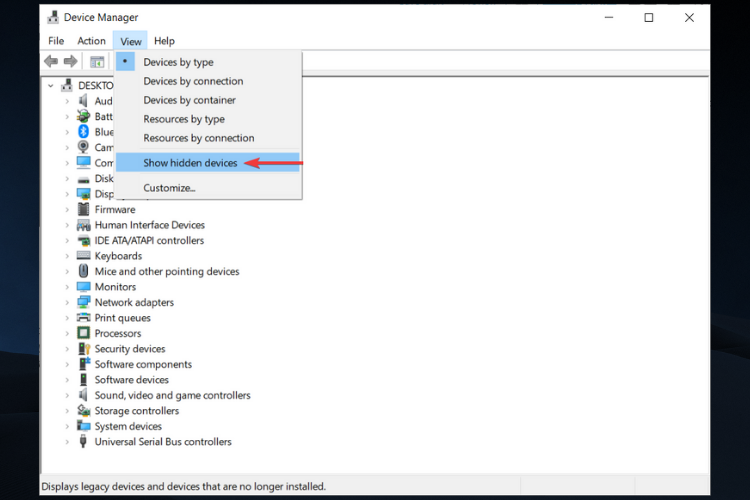Screen dimensions: 750x500
Task: Maximize the Device Manager window
Action: coord(649,18)
